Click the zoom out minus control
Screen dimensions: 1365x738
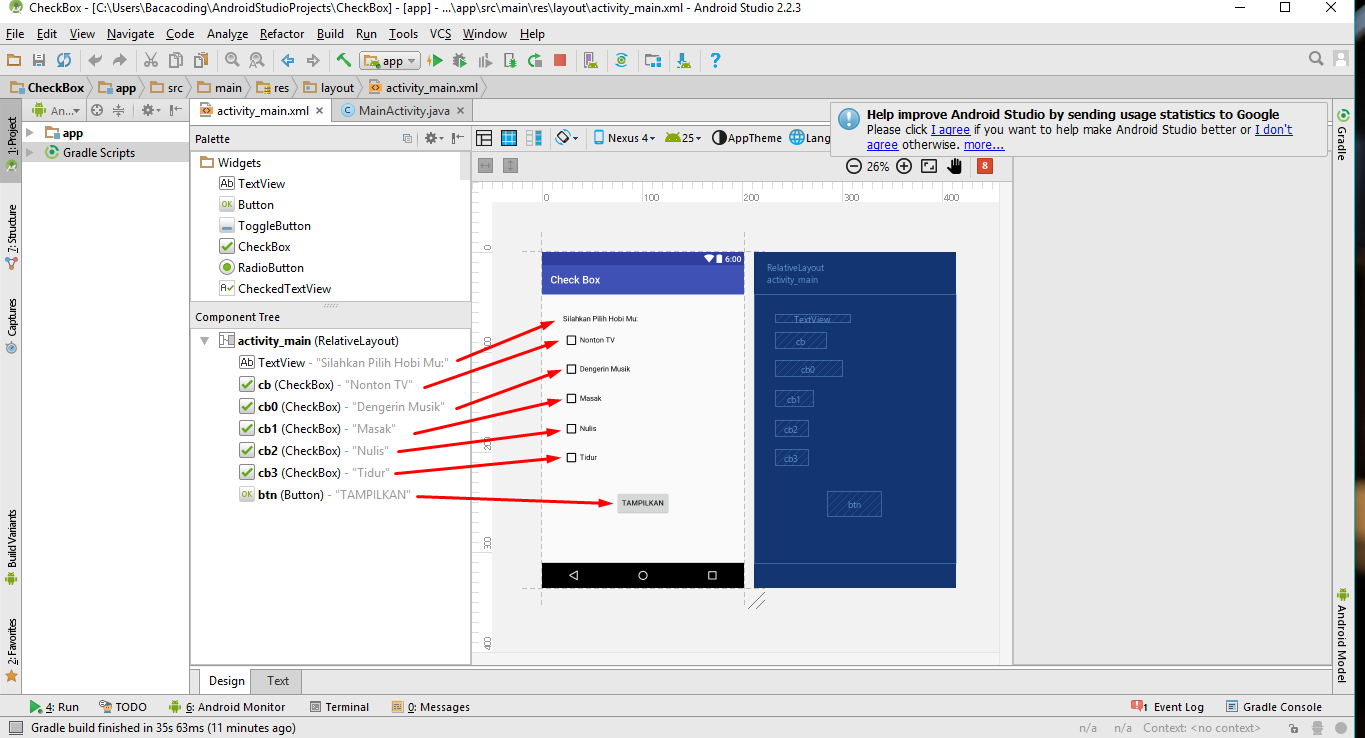tap(855, 166)
